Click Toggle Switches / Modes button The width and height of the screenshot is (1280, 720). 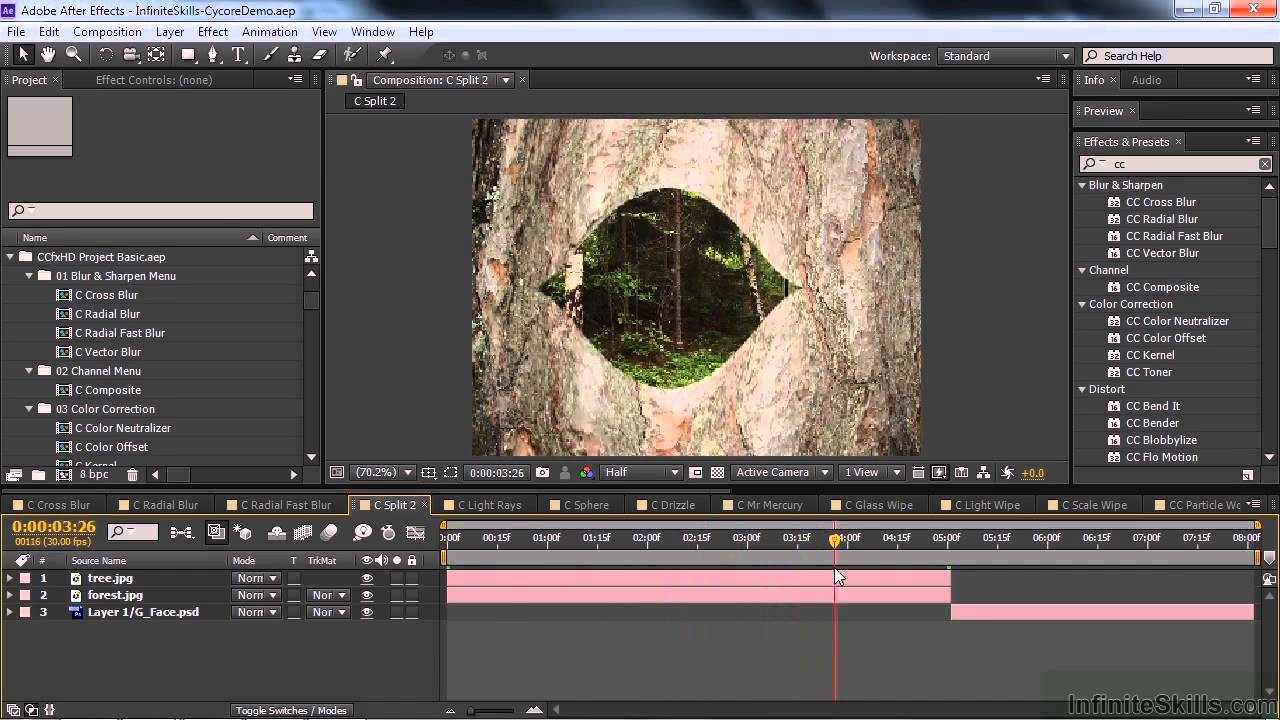pyautogui.click(x=291, y=711)
